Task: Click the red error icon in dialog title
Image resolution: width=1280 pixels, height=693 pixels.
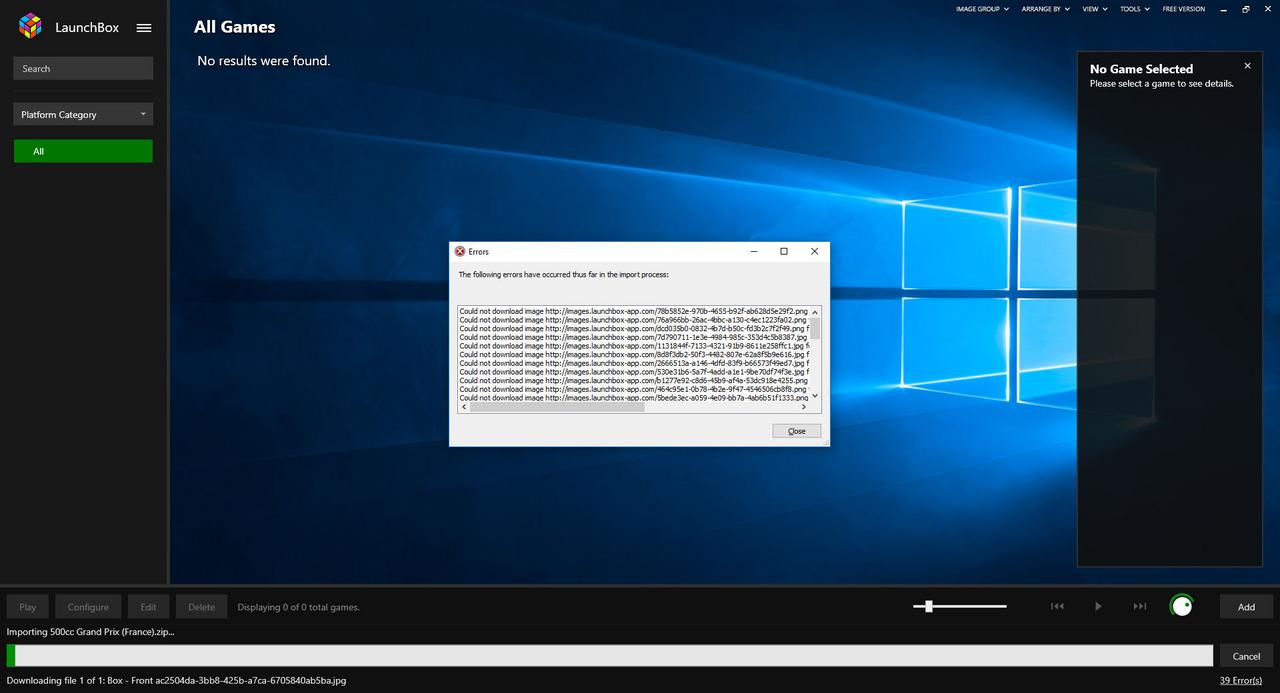Action: pos(460,252)
